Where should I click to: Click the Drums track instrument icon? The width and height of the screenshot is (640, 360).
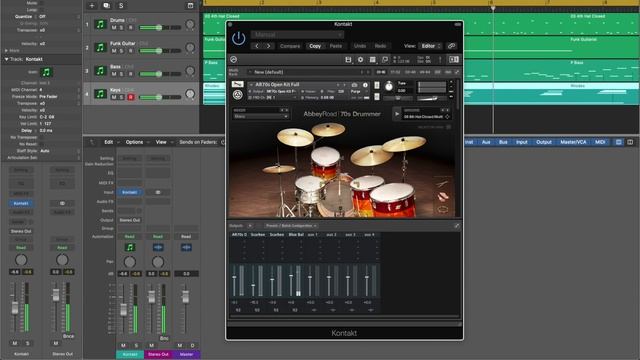100,24
